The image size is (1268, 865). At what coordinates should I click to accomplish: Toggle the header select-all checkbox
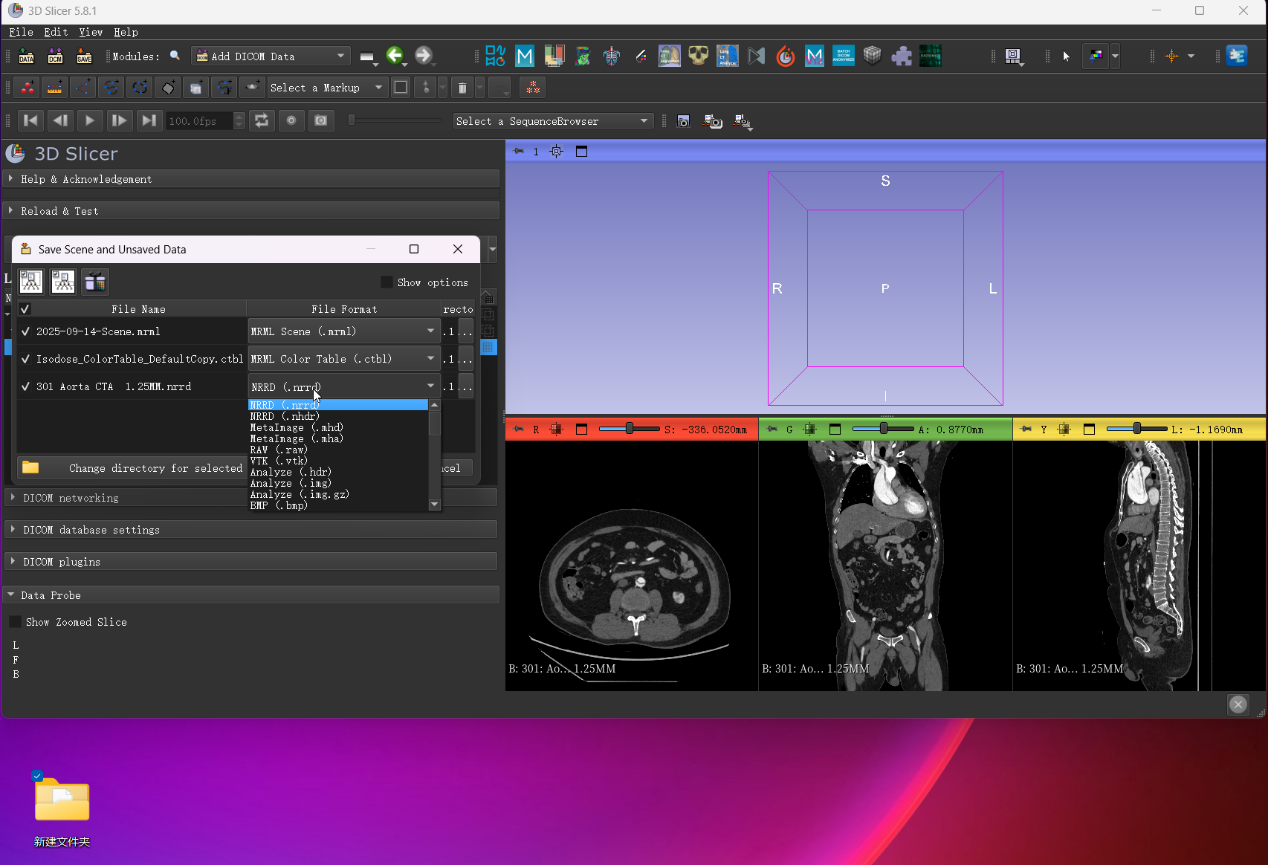(x=25, y=309)
